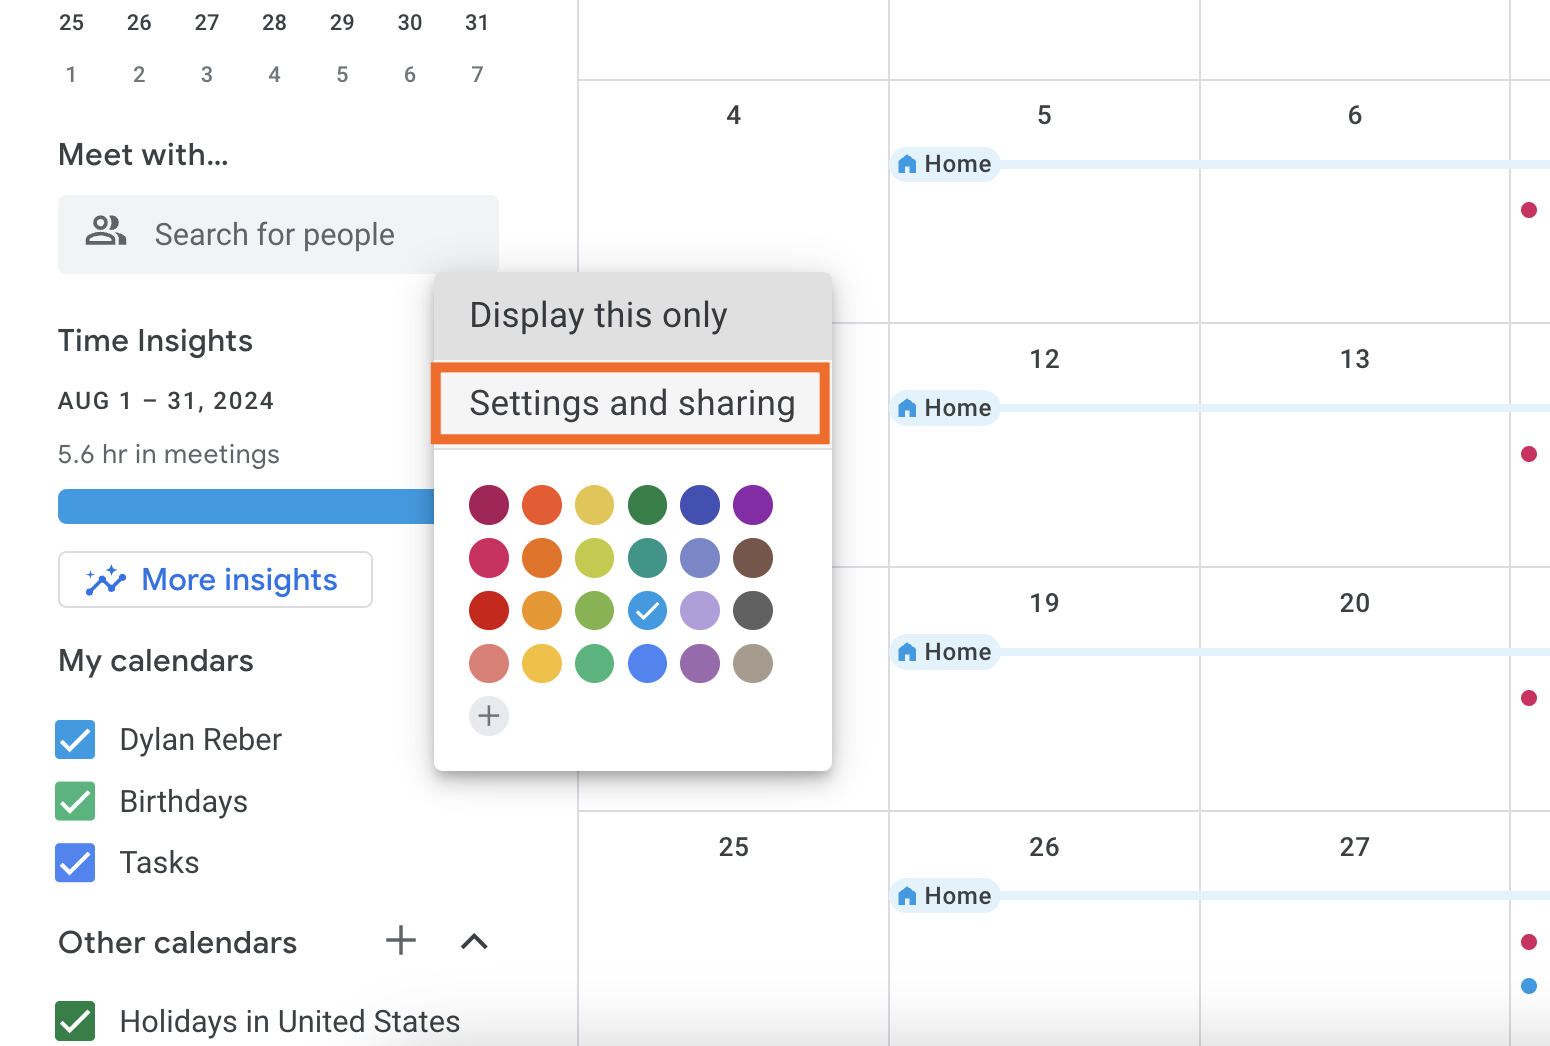Pick the lime yellow-green swatch, second row
1550x1046 pixels.
point(595,558)
